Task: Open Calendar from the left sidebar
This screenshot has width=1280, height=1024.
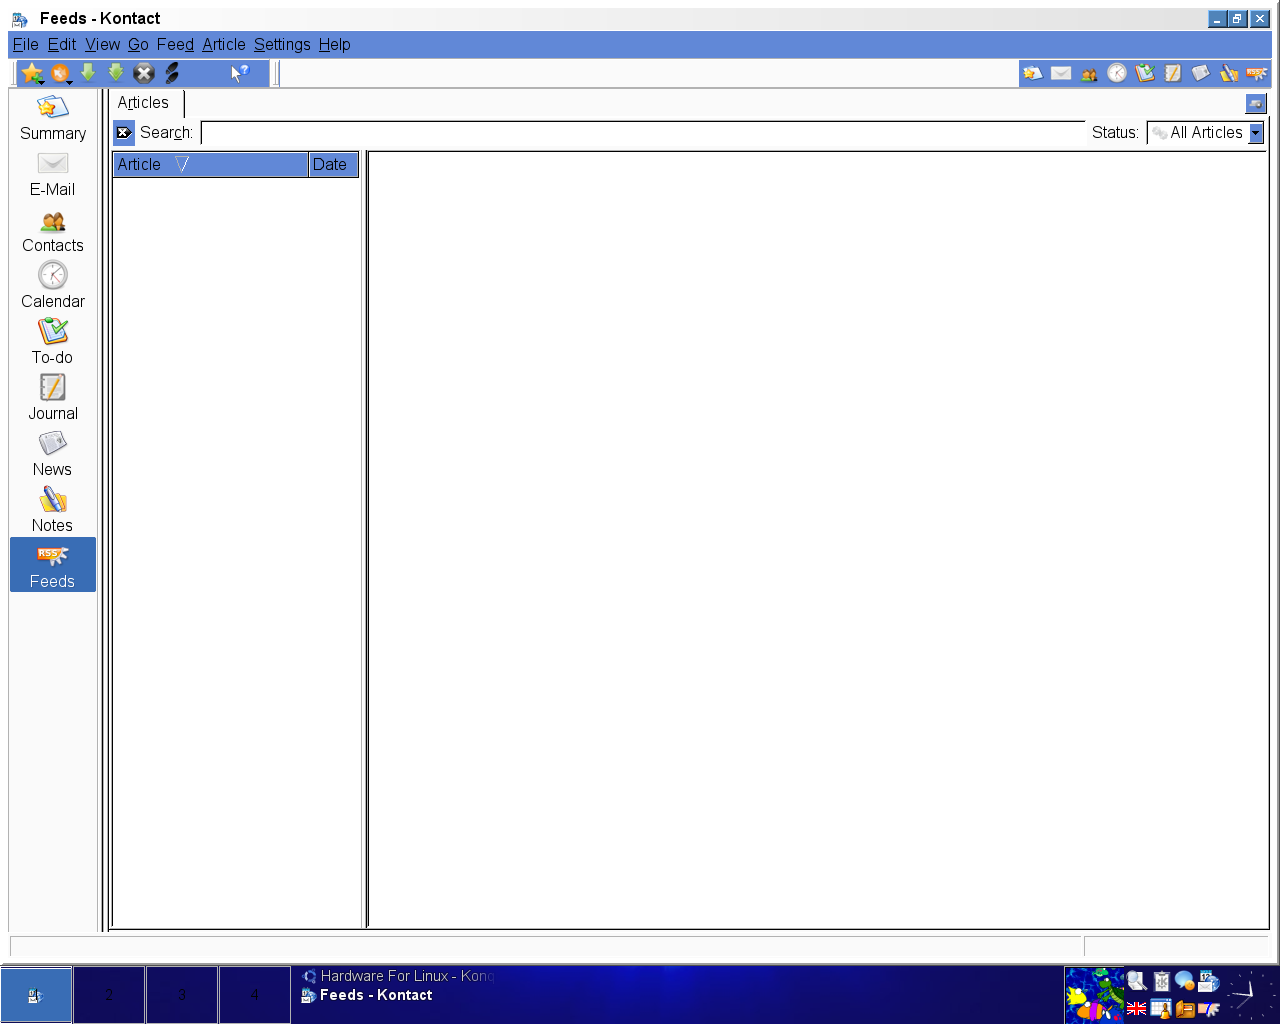Action: (x=53, y=286)
